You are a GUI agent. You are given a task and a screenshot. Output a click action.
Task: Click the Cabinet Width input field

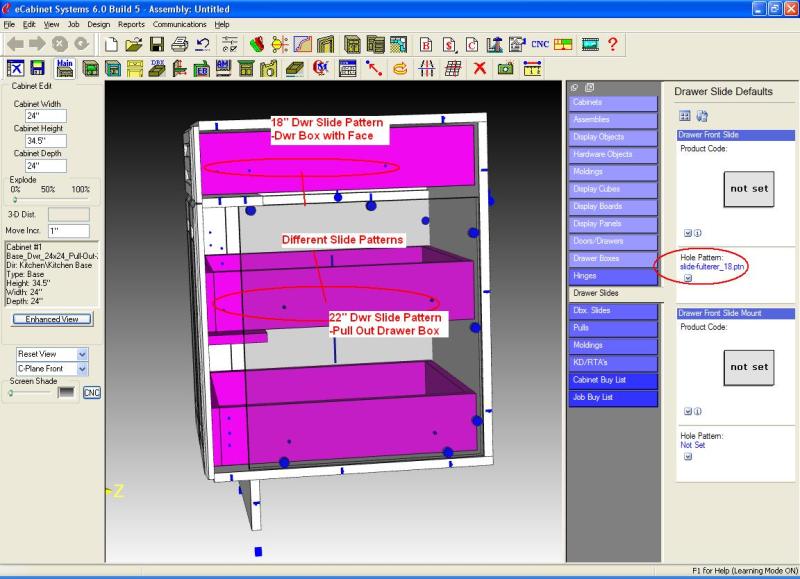pyautogui.click(x=45, y=116)
